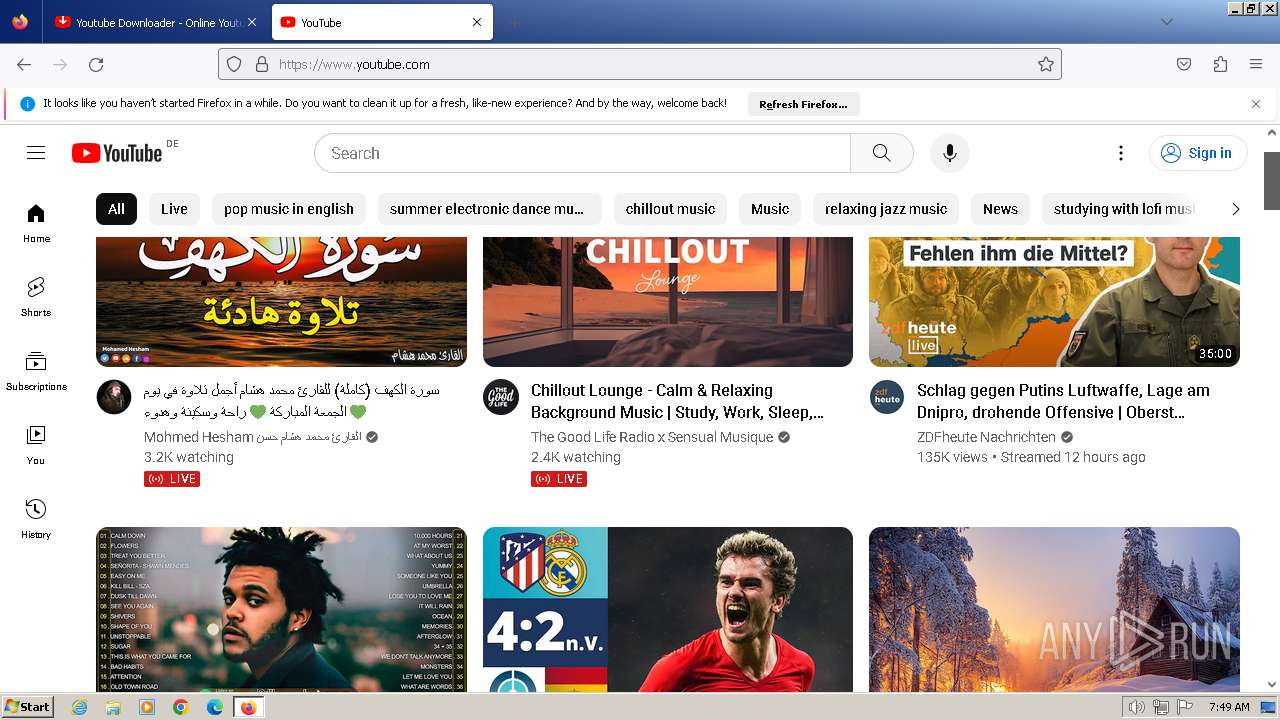Close the YouTube tab
The height and width of the screenshot is (720, 1280).
click(477, 22)
